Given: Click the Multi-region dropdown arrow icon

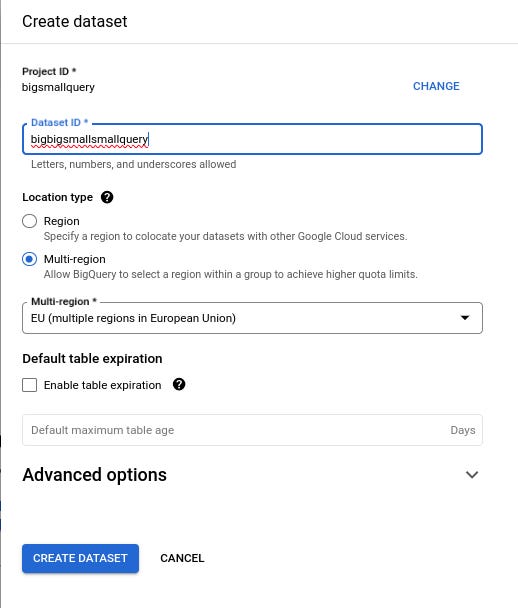Looking at the screenshot, I should 464,318.
